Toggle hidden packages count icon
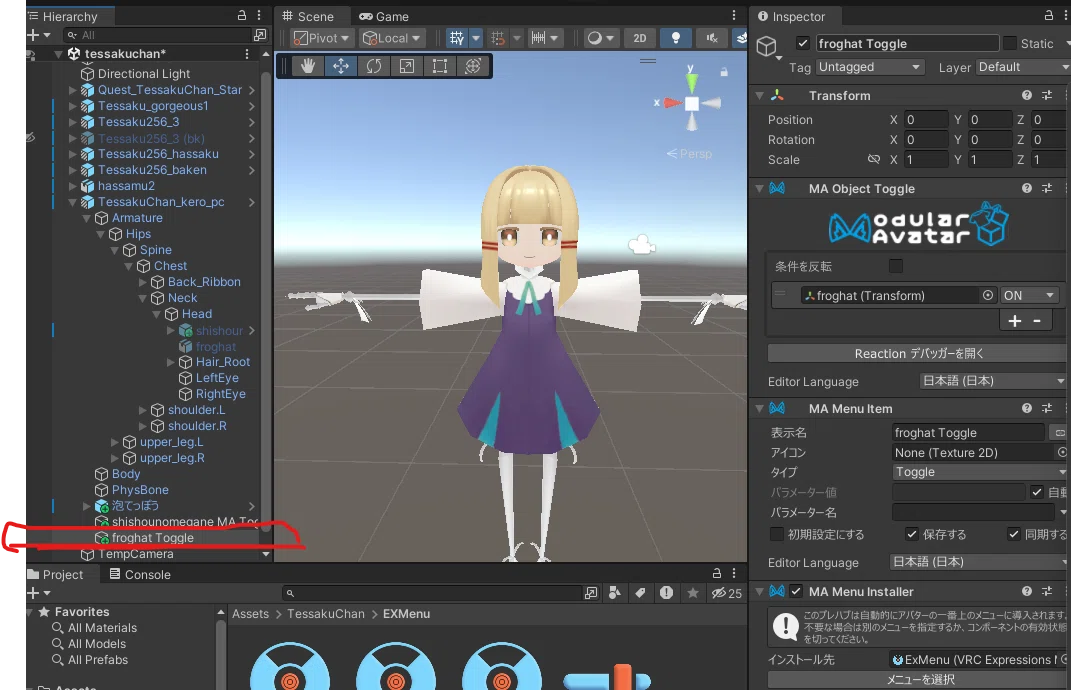The height and width of the screenshot is (690, 1071). [x=727, y=593]
